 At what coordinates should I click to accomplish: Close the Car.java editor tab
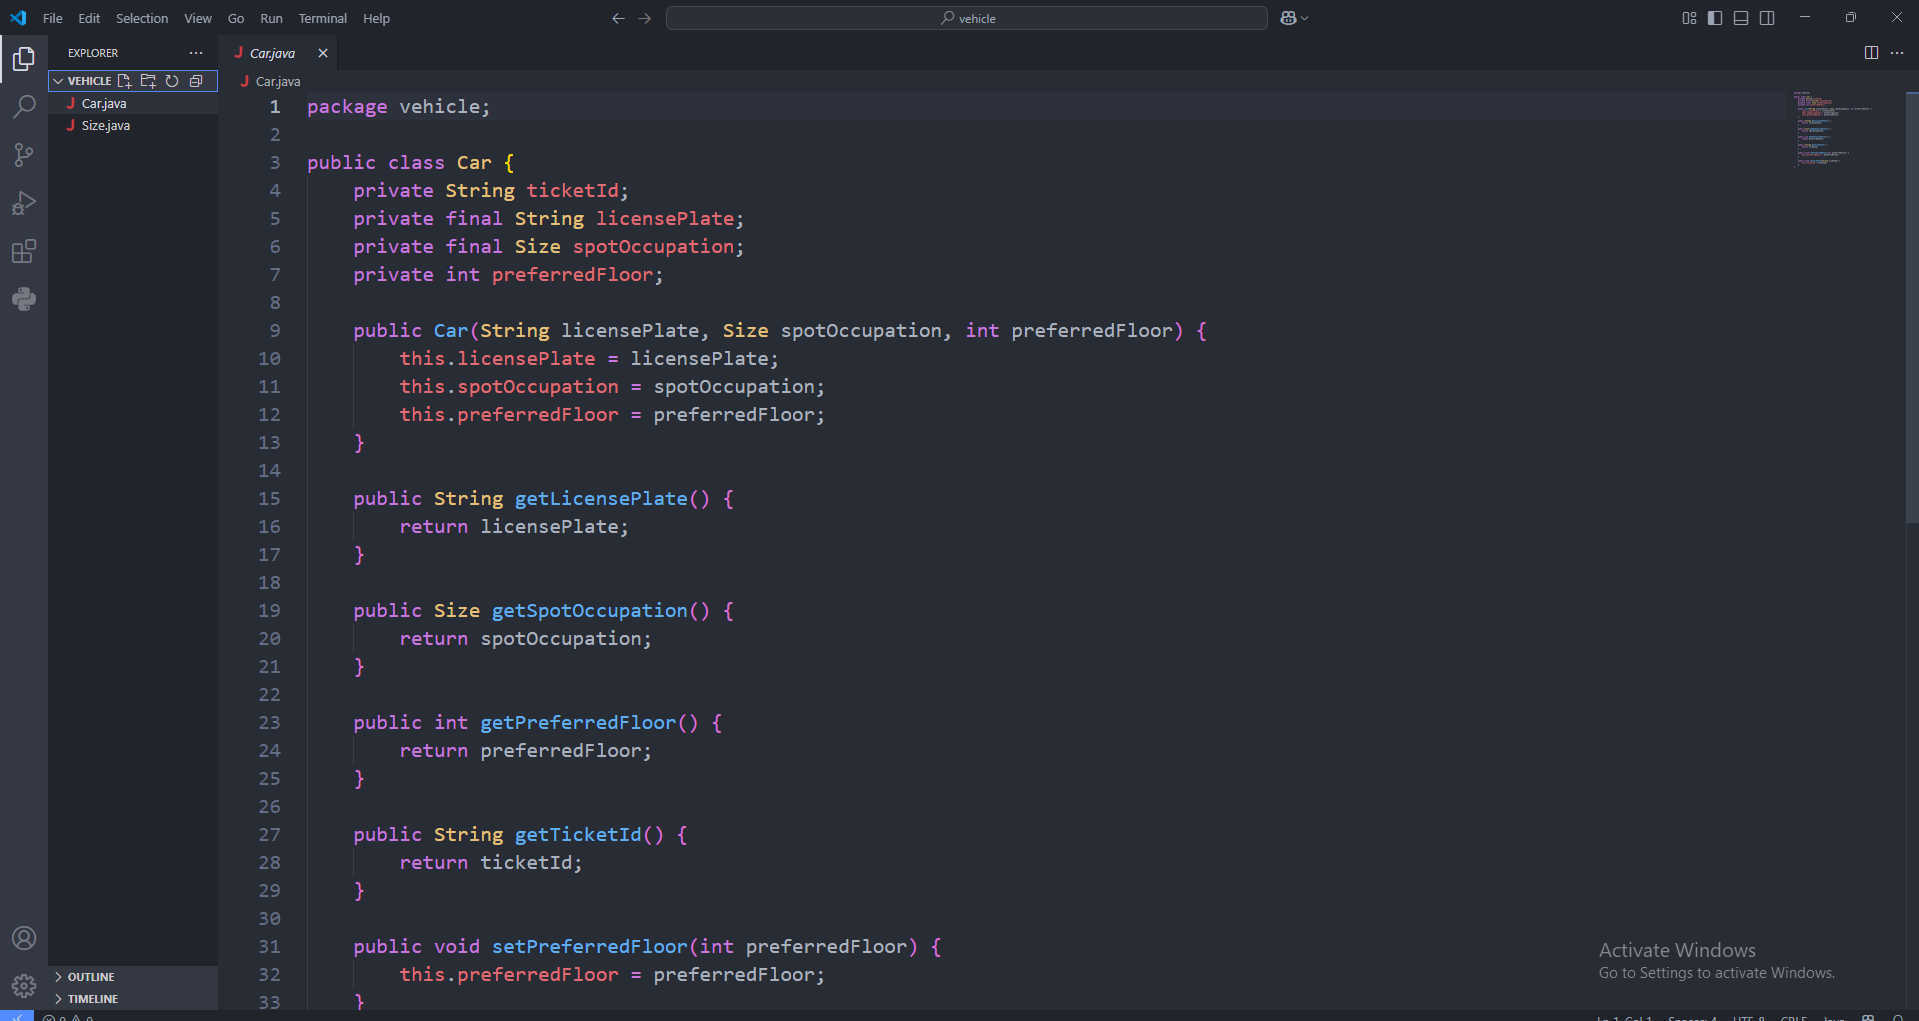click(323, 53)
